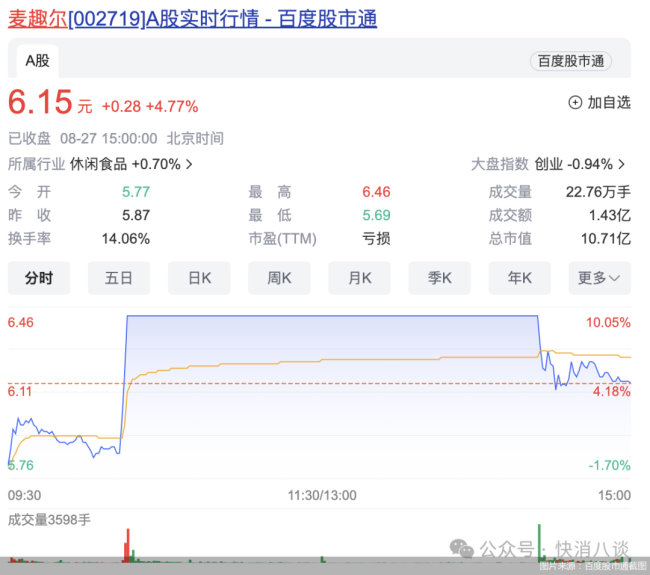Switch to the 季K chart tab

439,278
